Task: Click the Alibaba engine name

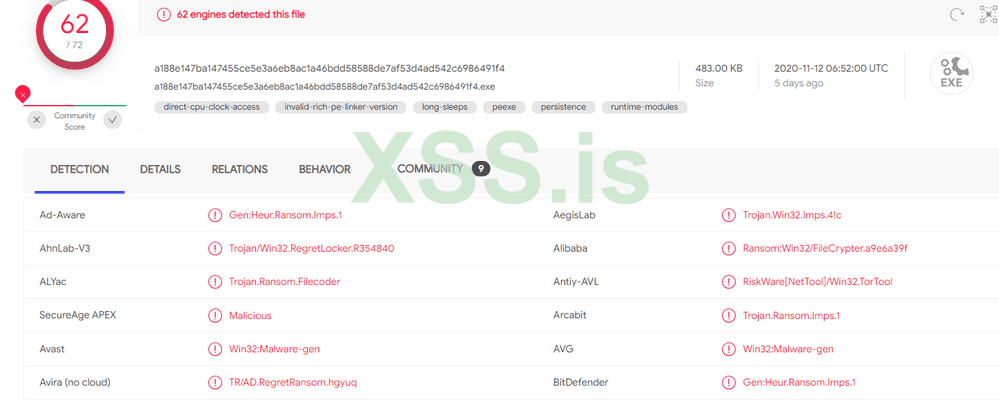Action: [x=570, y=248]
